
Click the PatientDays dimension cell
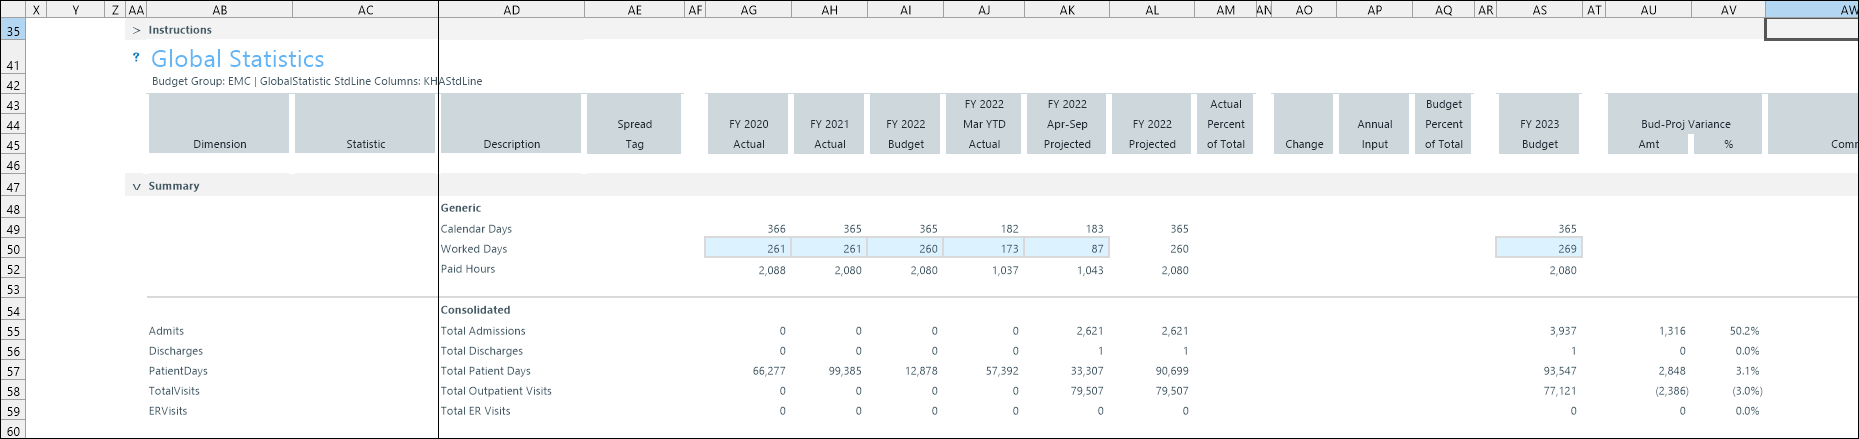tap(178, 371)
